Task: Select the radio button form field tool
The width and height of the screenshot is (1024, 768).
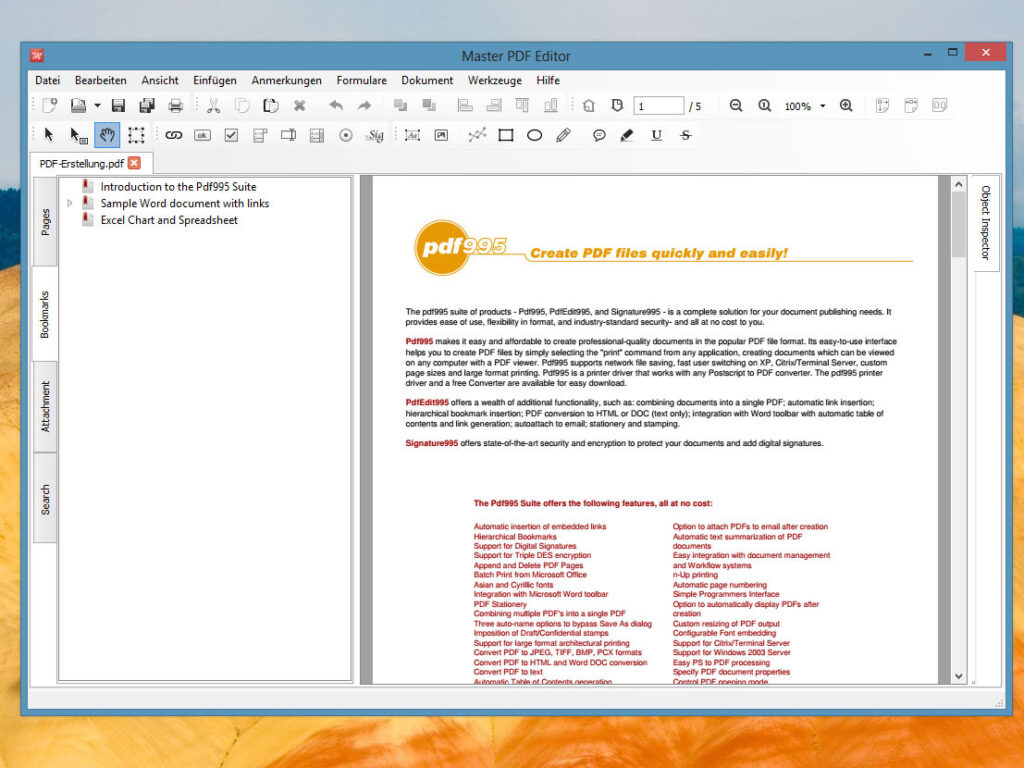Action: point(346,135)
